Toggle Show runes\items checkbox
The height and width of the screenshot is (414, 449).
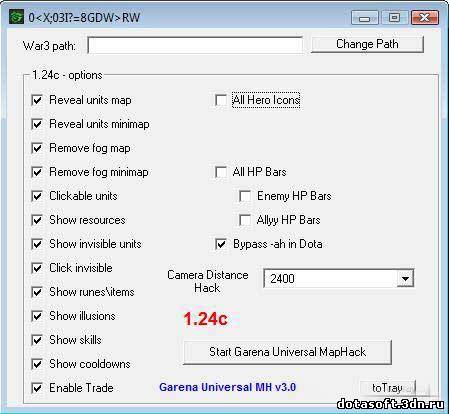tap(37, 292)
